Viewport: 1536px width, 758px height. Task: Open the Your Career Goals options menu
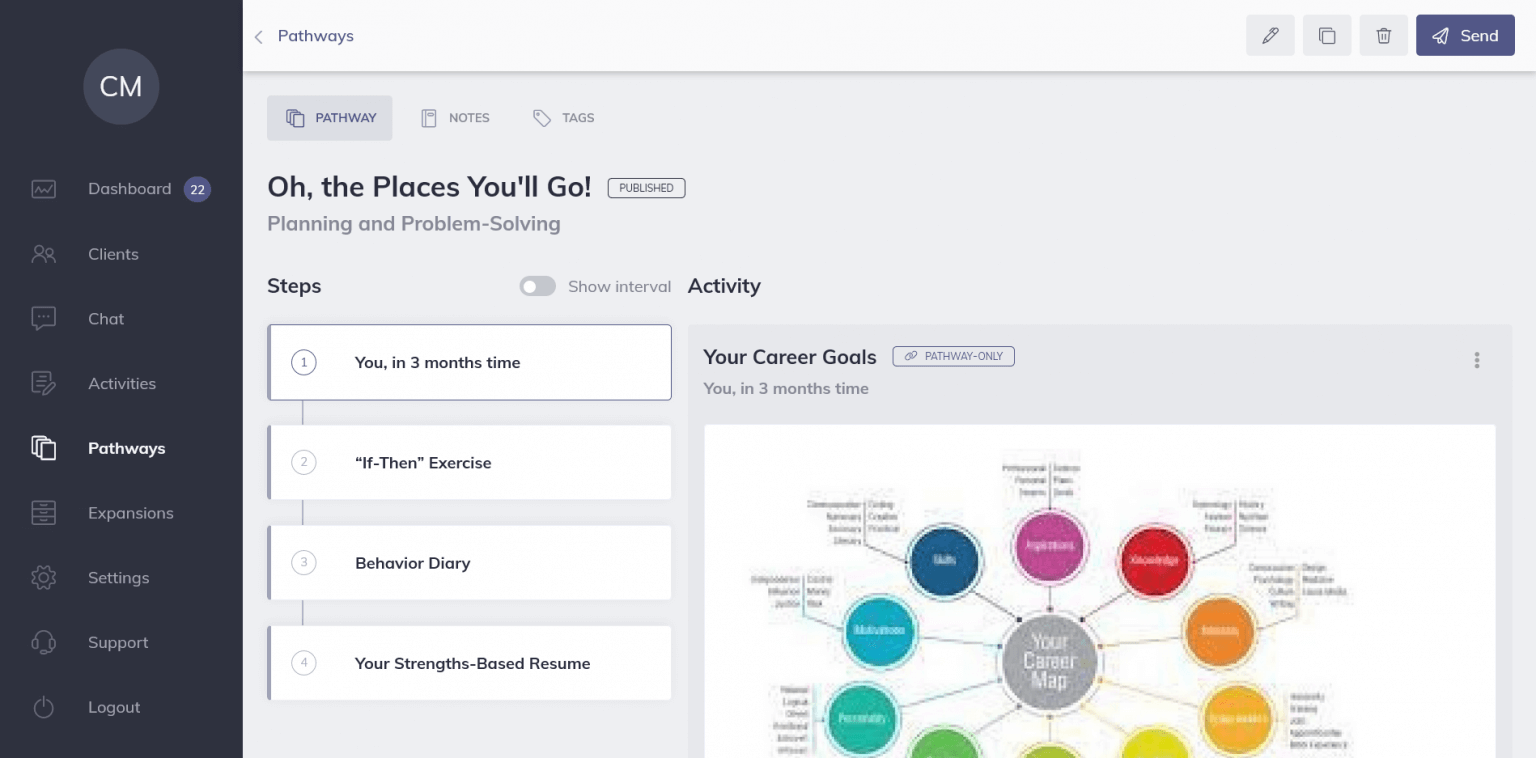coord(1477,360)
